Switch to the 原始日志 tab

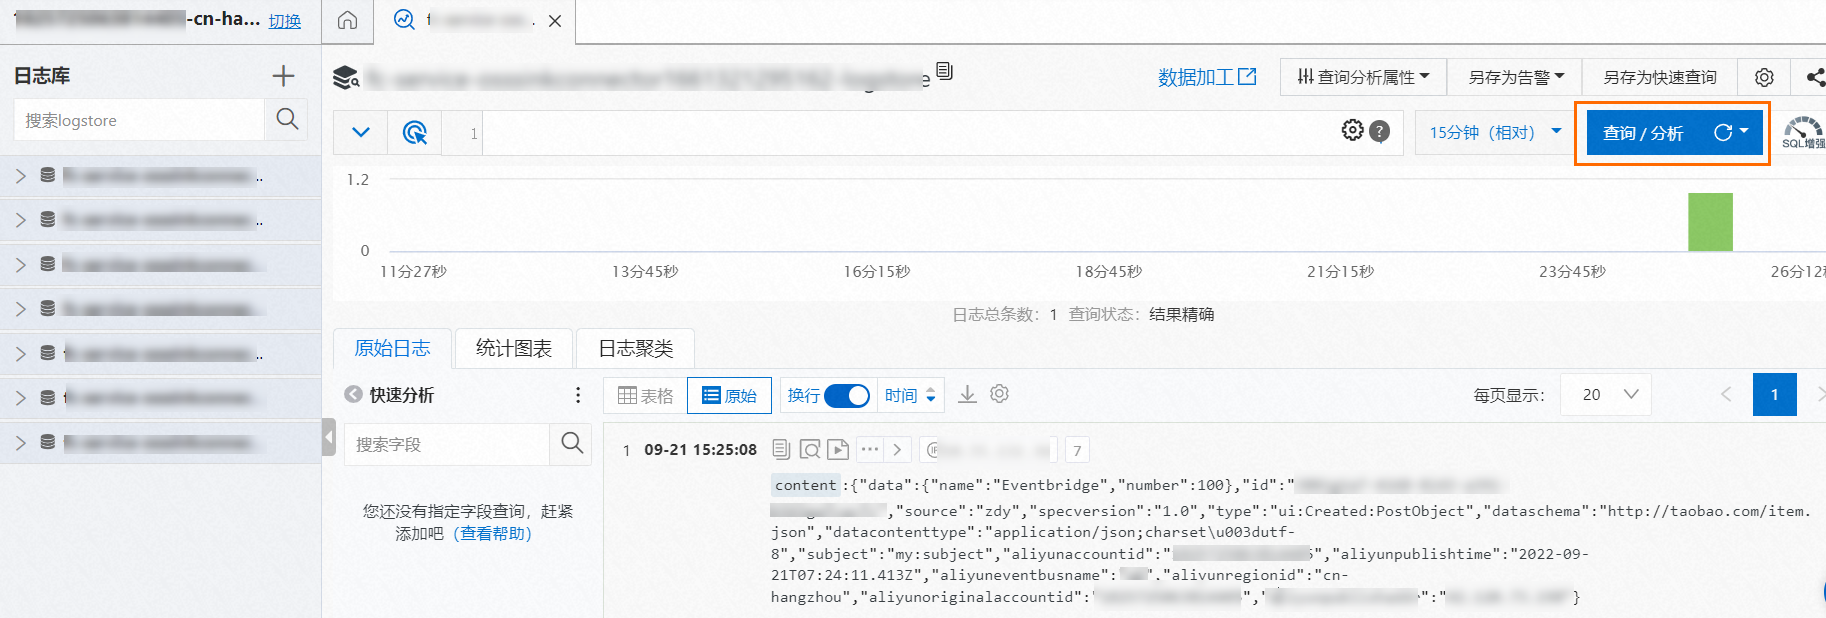(392, 348)
